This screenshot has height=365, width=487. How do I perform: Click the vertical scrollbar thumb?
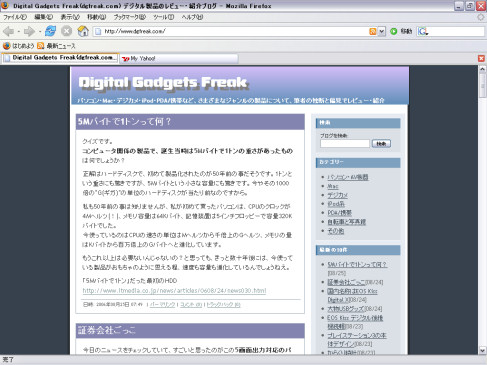[x=482, y=85]
